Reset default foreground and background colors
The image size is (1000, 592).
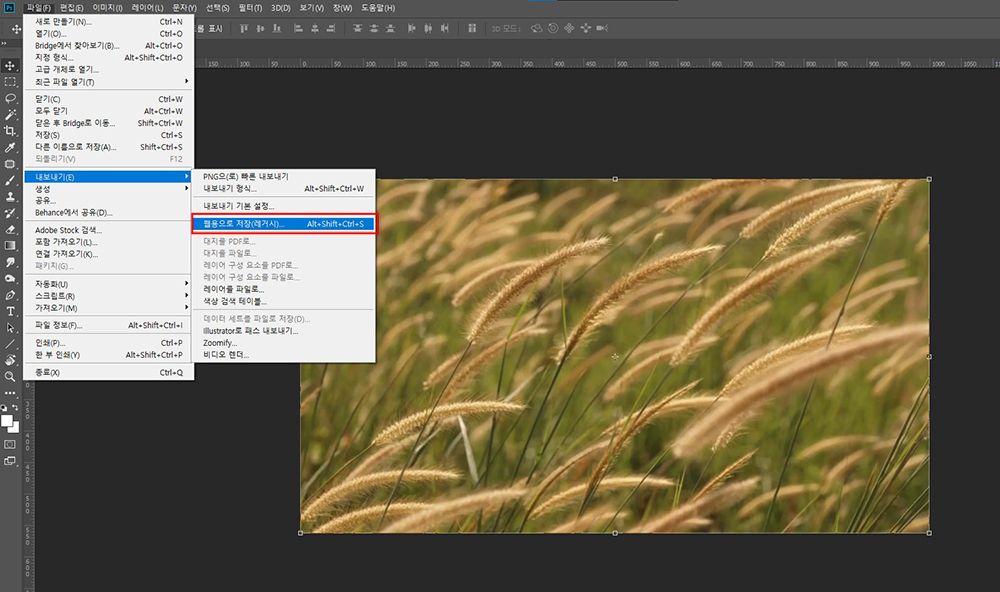click(x=4, y=407)
